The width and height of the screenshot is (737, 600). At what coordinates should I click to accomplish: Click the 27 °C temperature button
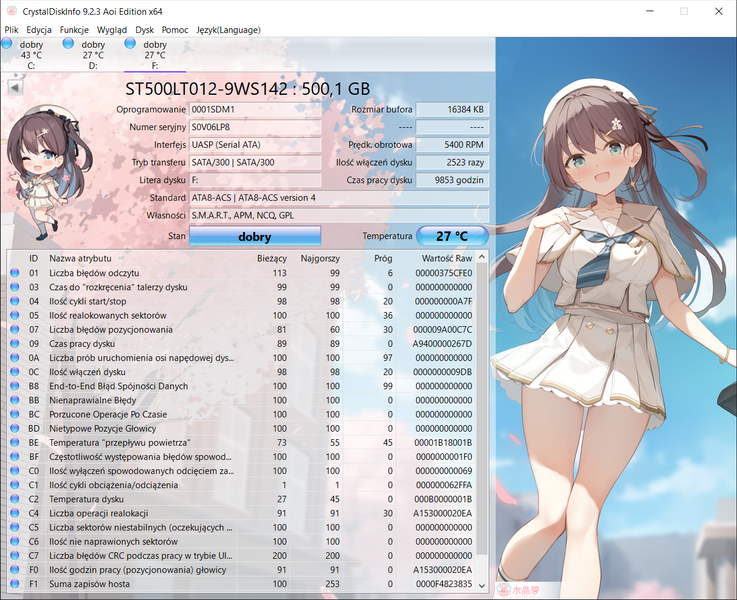tap(452, 236)
